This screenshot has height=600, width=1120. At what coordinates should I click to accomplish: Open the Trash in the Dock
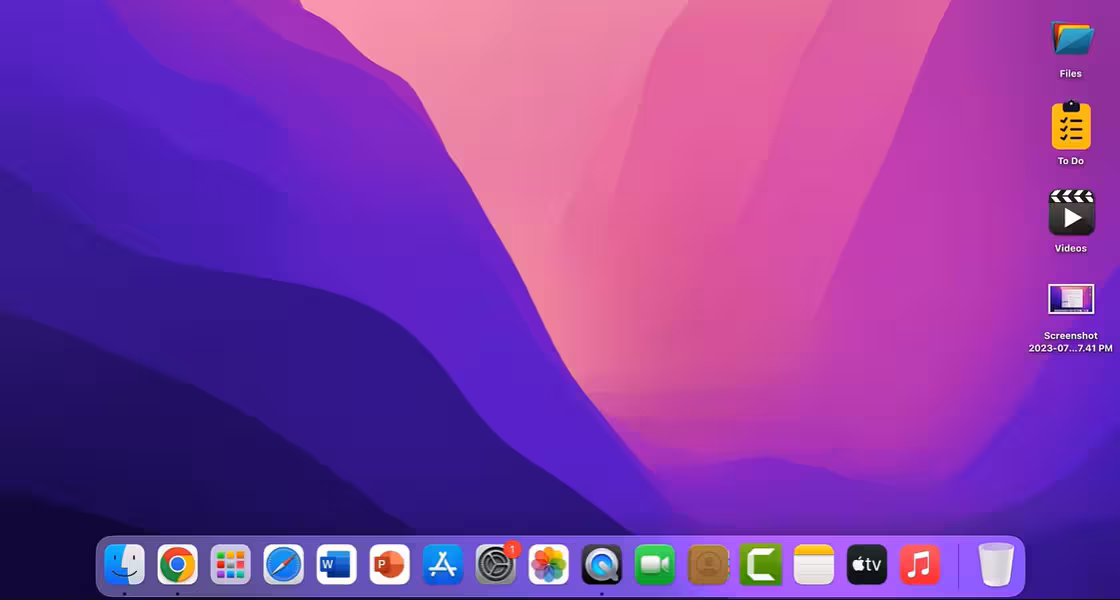pos(996,564)
